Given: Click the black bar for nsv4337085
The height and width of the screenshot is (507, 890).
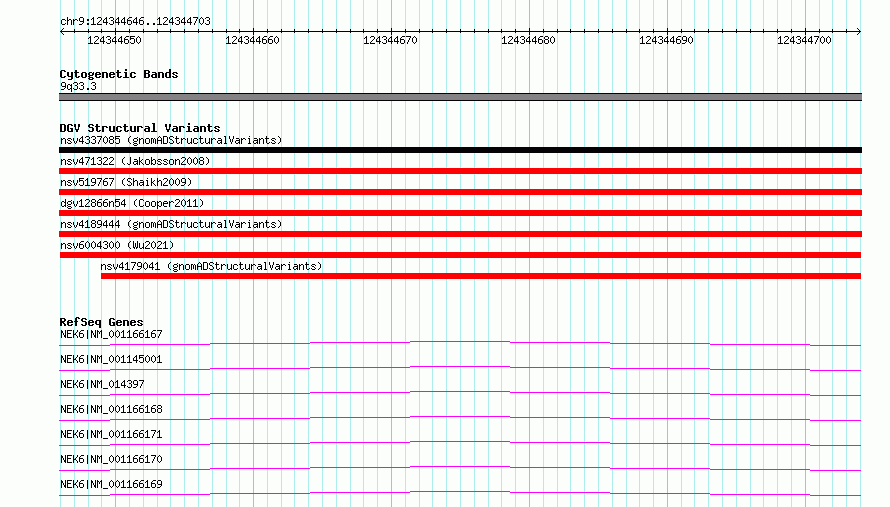Looking at the screenshot, I should (460, 150).
